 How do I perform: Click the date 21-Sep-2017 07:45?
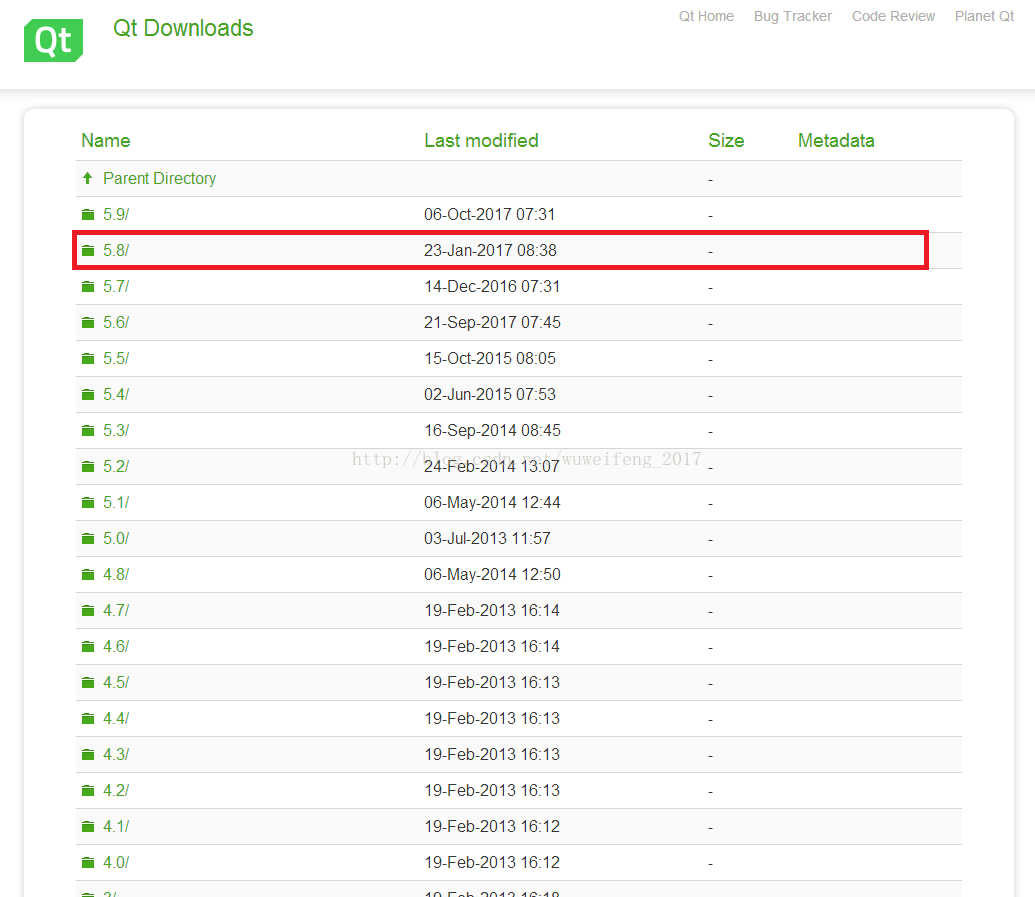click(492, 322)
